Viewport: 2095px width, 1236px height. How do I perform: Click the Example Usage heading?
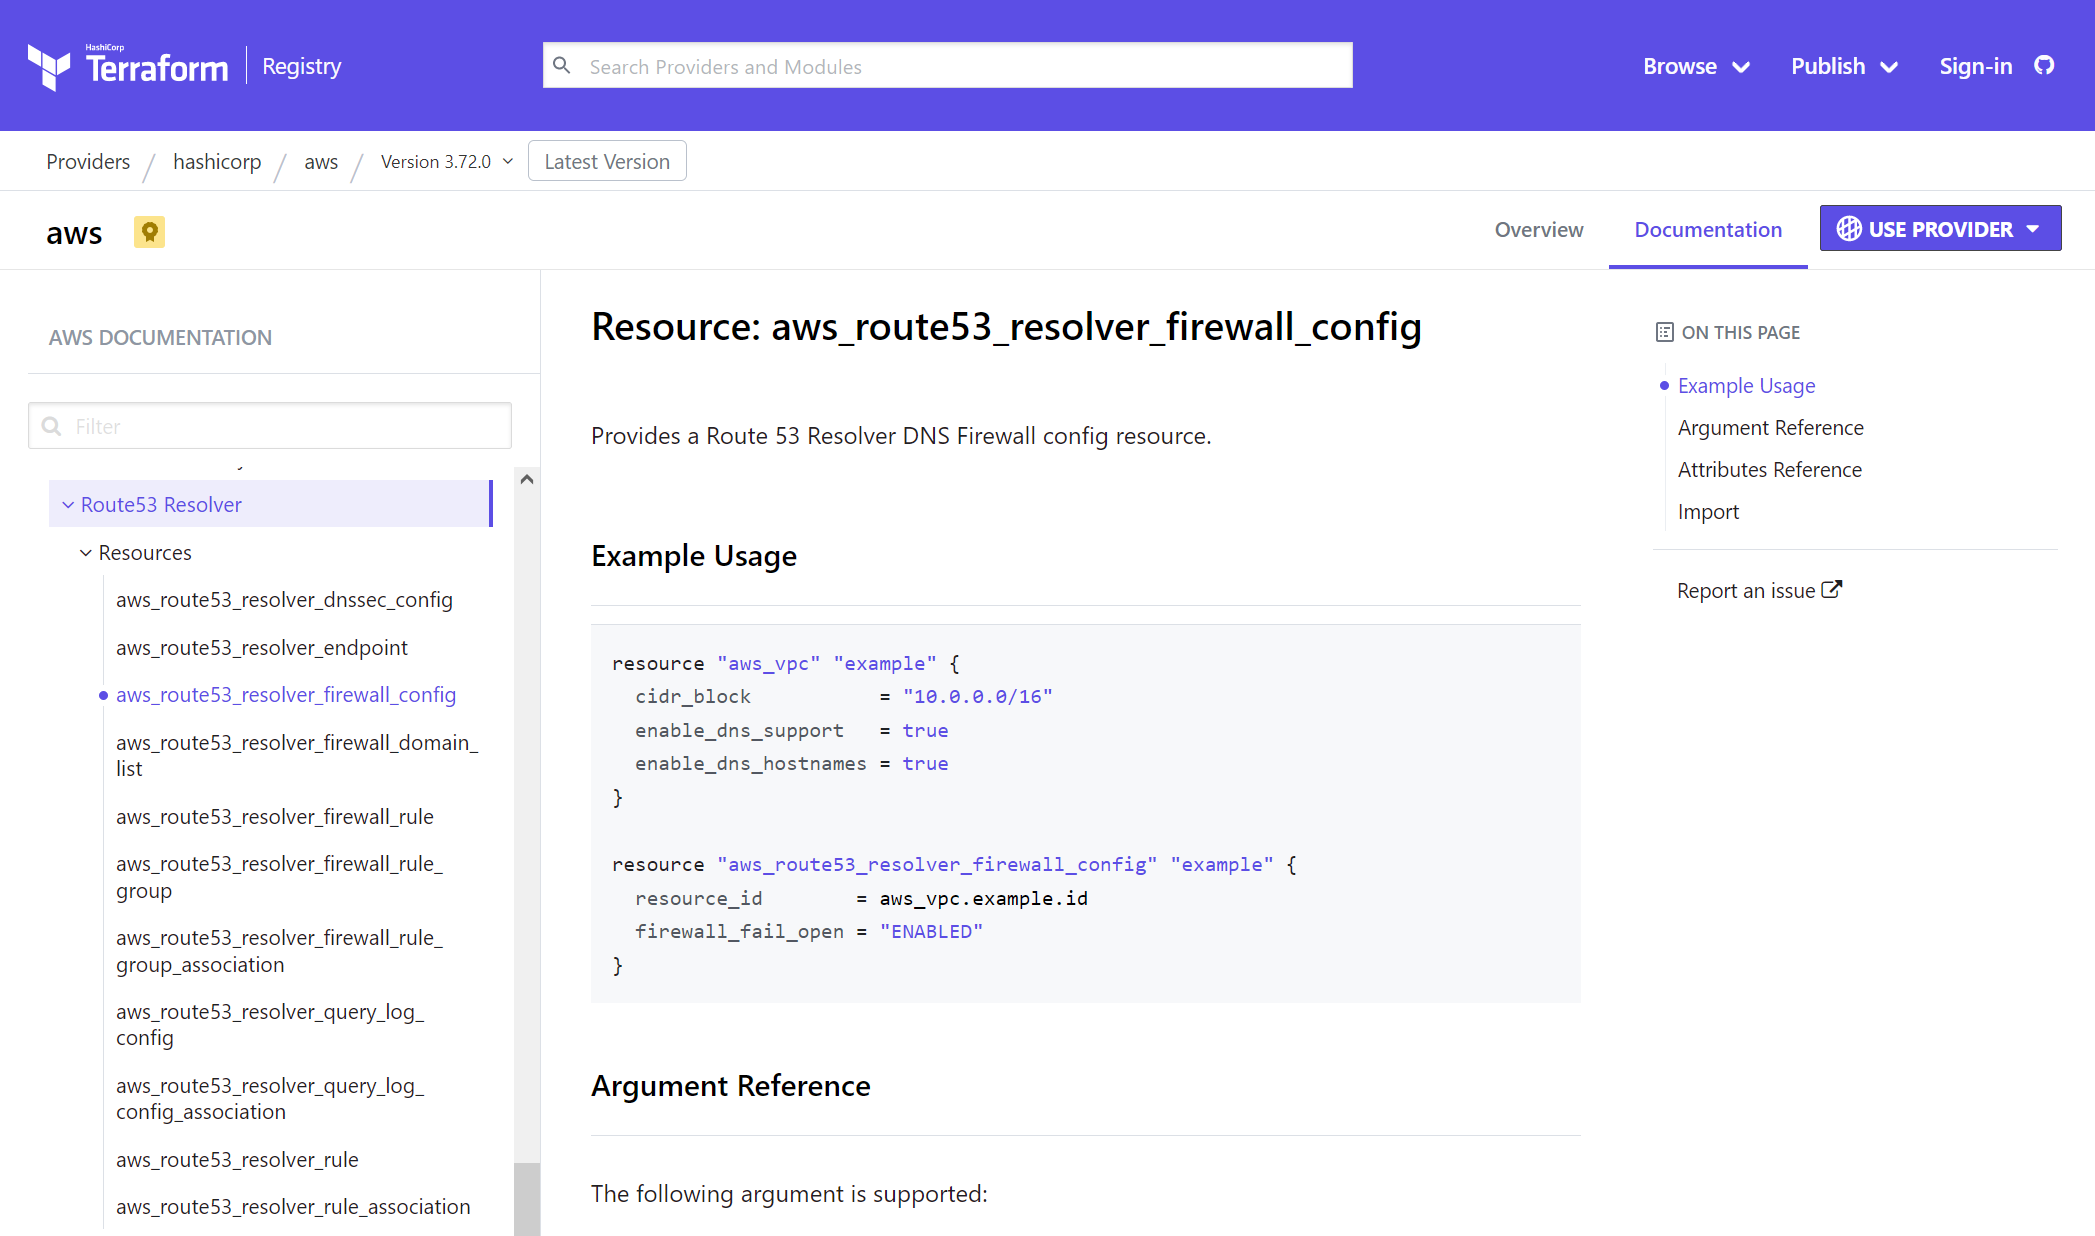click(x=694, y=556)
